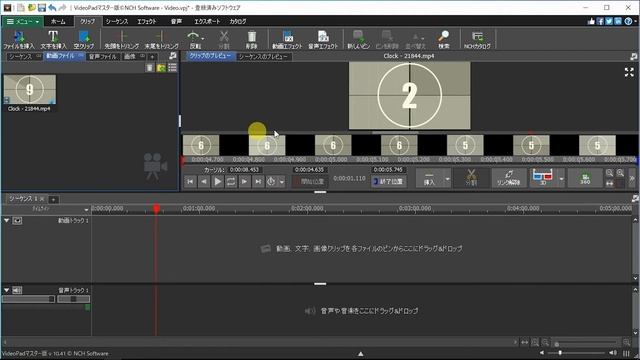Click the Reverse (反転) toolbar icon
The width and height of the screenshot is (640, 360).
coord(193,40)
